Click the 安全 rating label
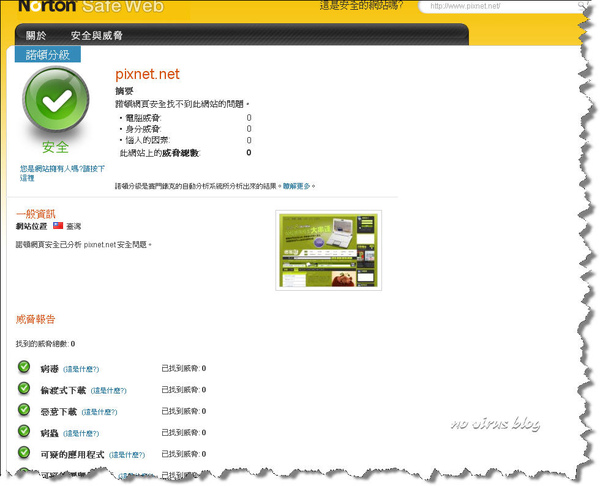Image resolution: width=600 pixels, height=486 pixels. pos(55,147)
